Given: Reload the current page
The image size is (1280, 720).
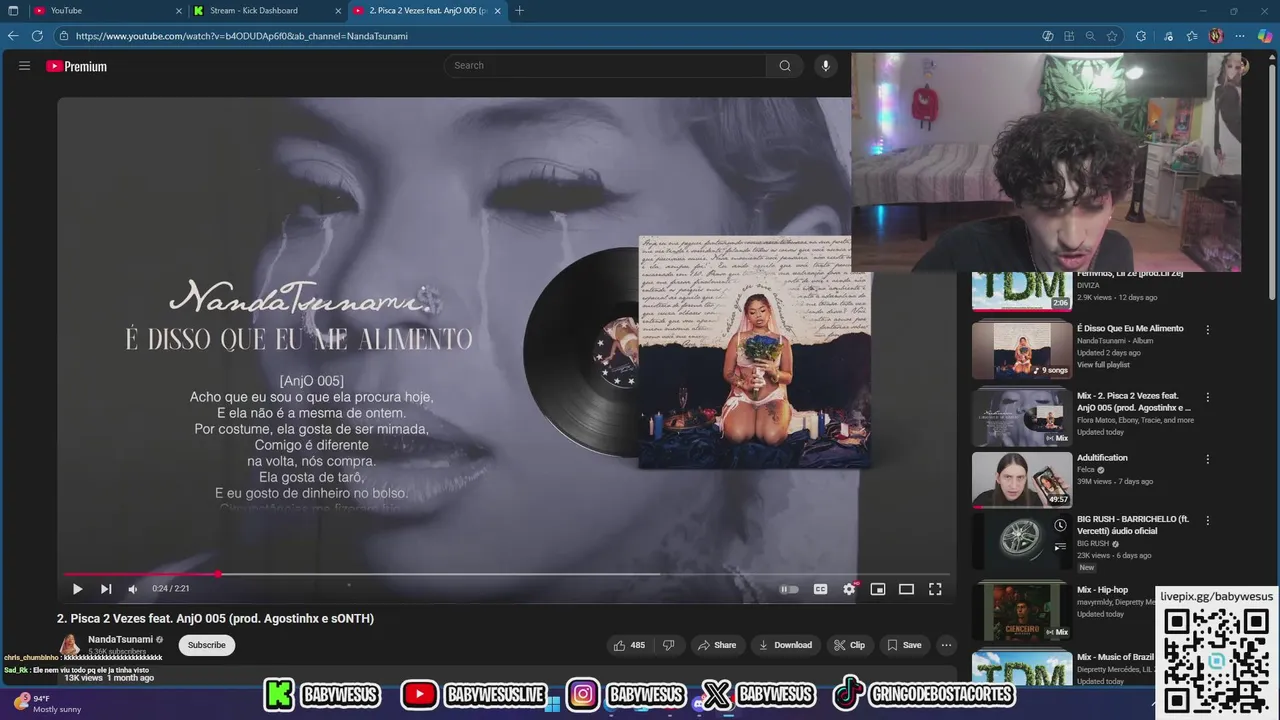Looking at the screenshot, I should 37,36.
